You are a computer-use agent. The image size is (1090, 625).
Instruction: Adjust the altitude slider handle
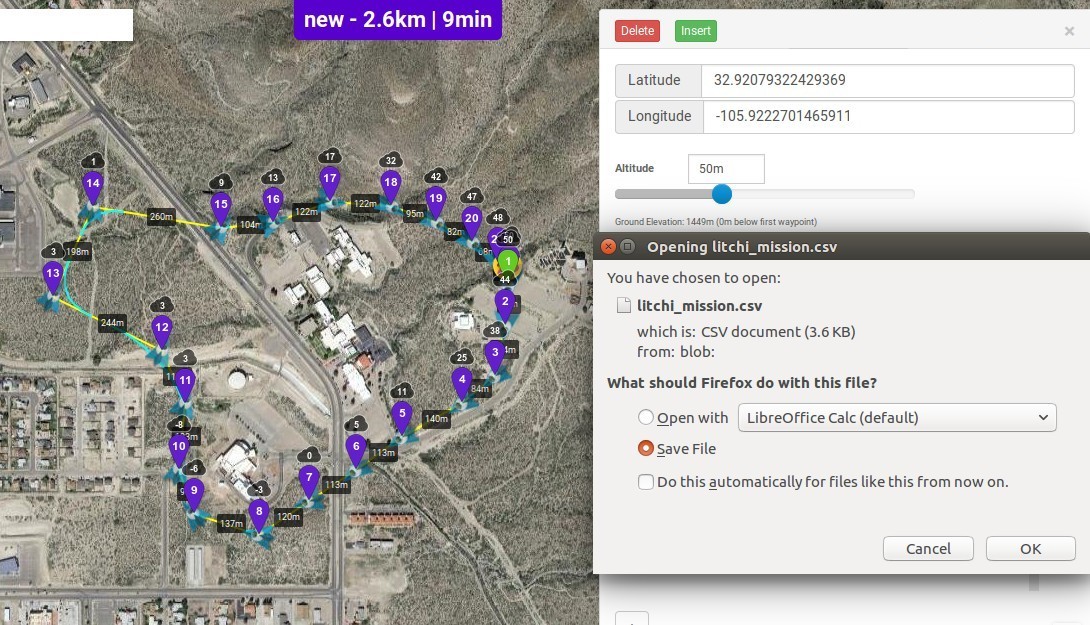[722, 194]
